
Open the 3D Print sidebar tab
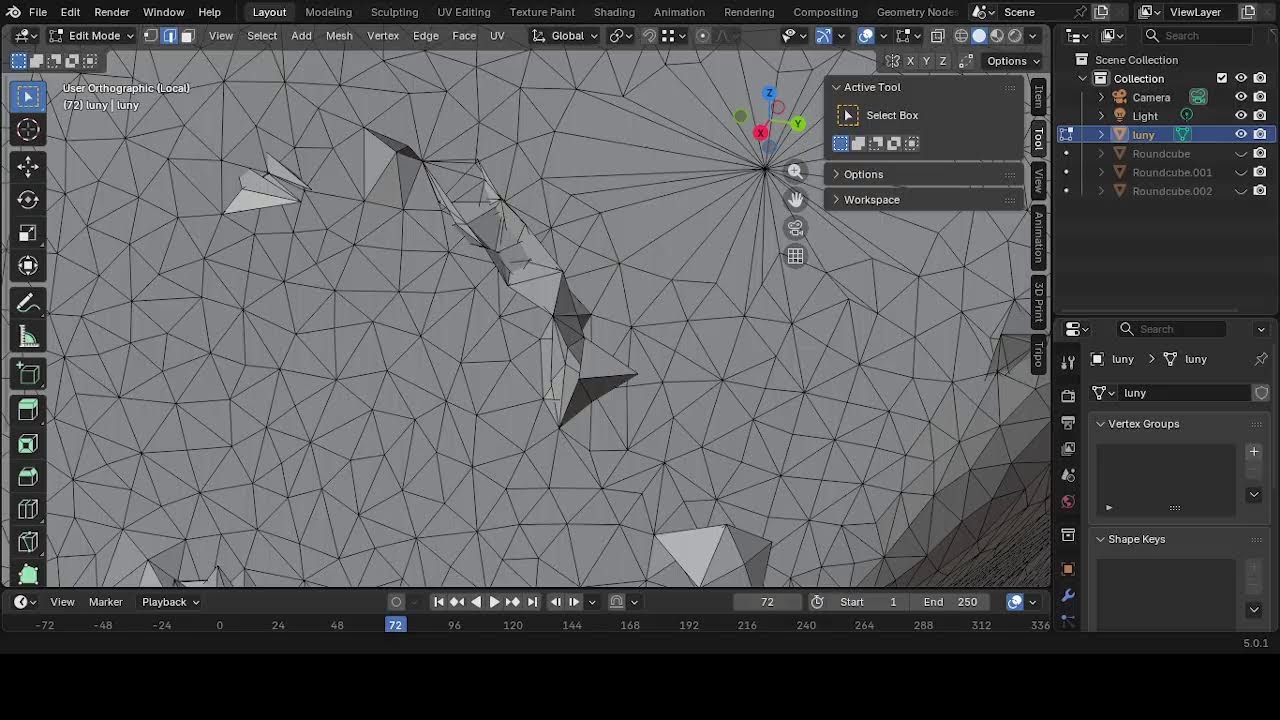pos(1038,302)
